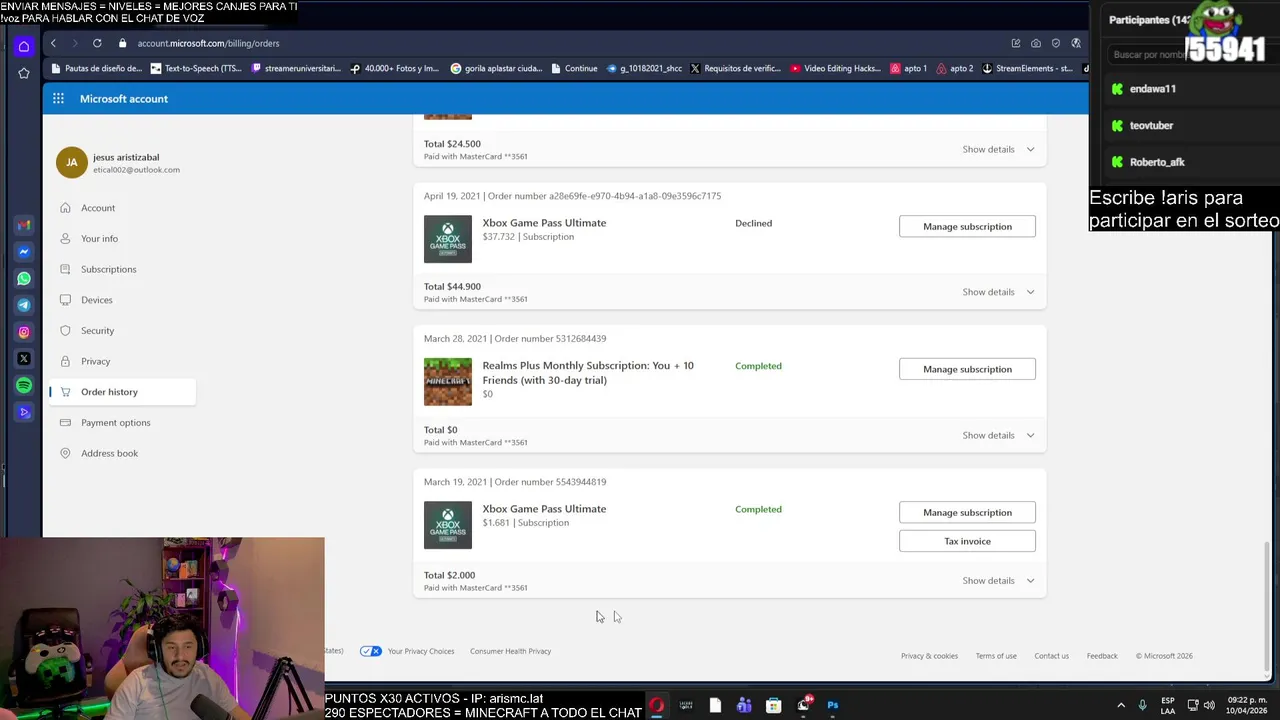
Task: Open the Video Editing Hacks bookmark
Action: [x=835, y=69]
